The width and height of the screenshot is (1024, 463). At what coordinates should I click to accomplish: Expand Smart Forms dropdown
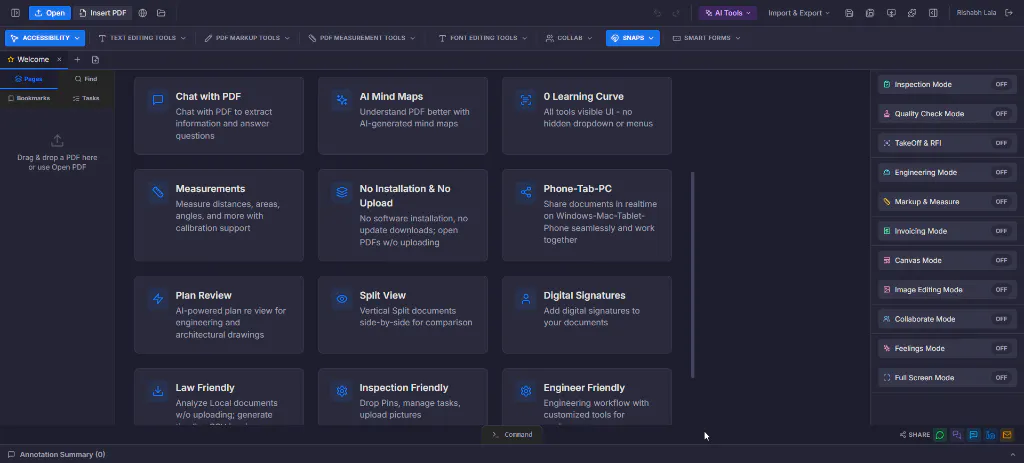tap(707, 38)
